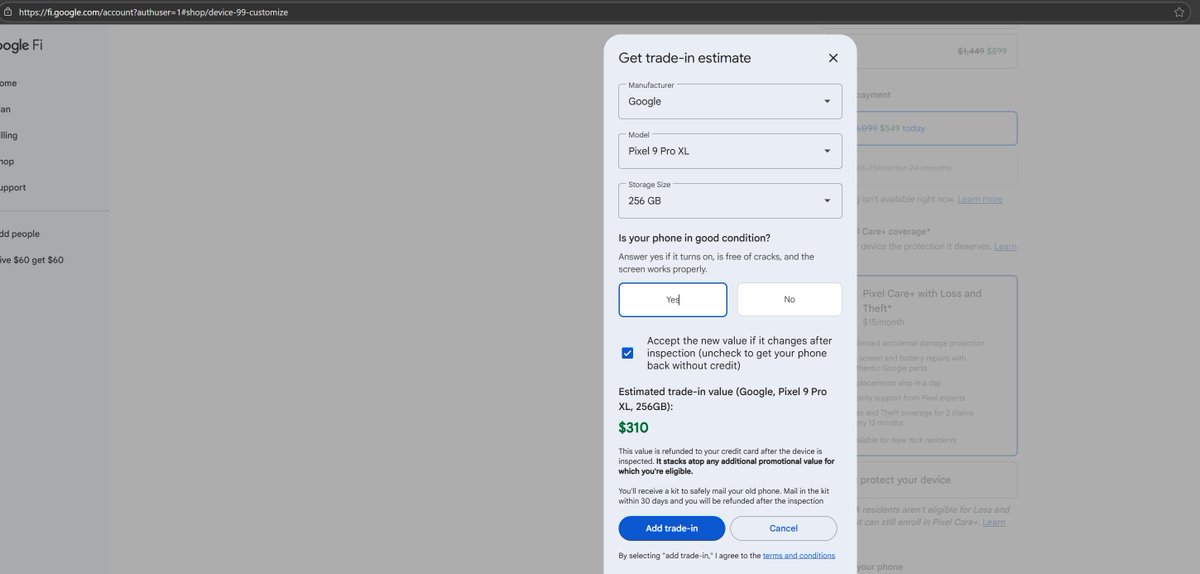This screenshot has height=574, width=1200.
Task: Open Support in the Google Fi sidebar
Action: (x=12, y=187)
